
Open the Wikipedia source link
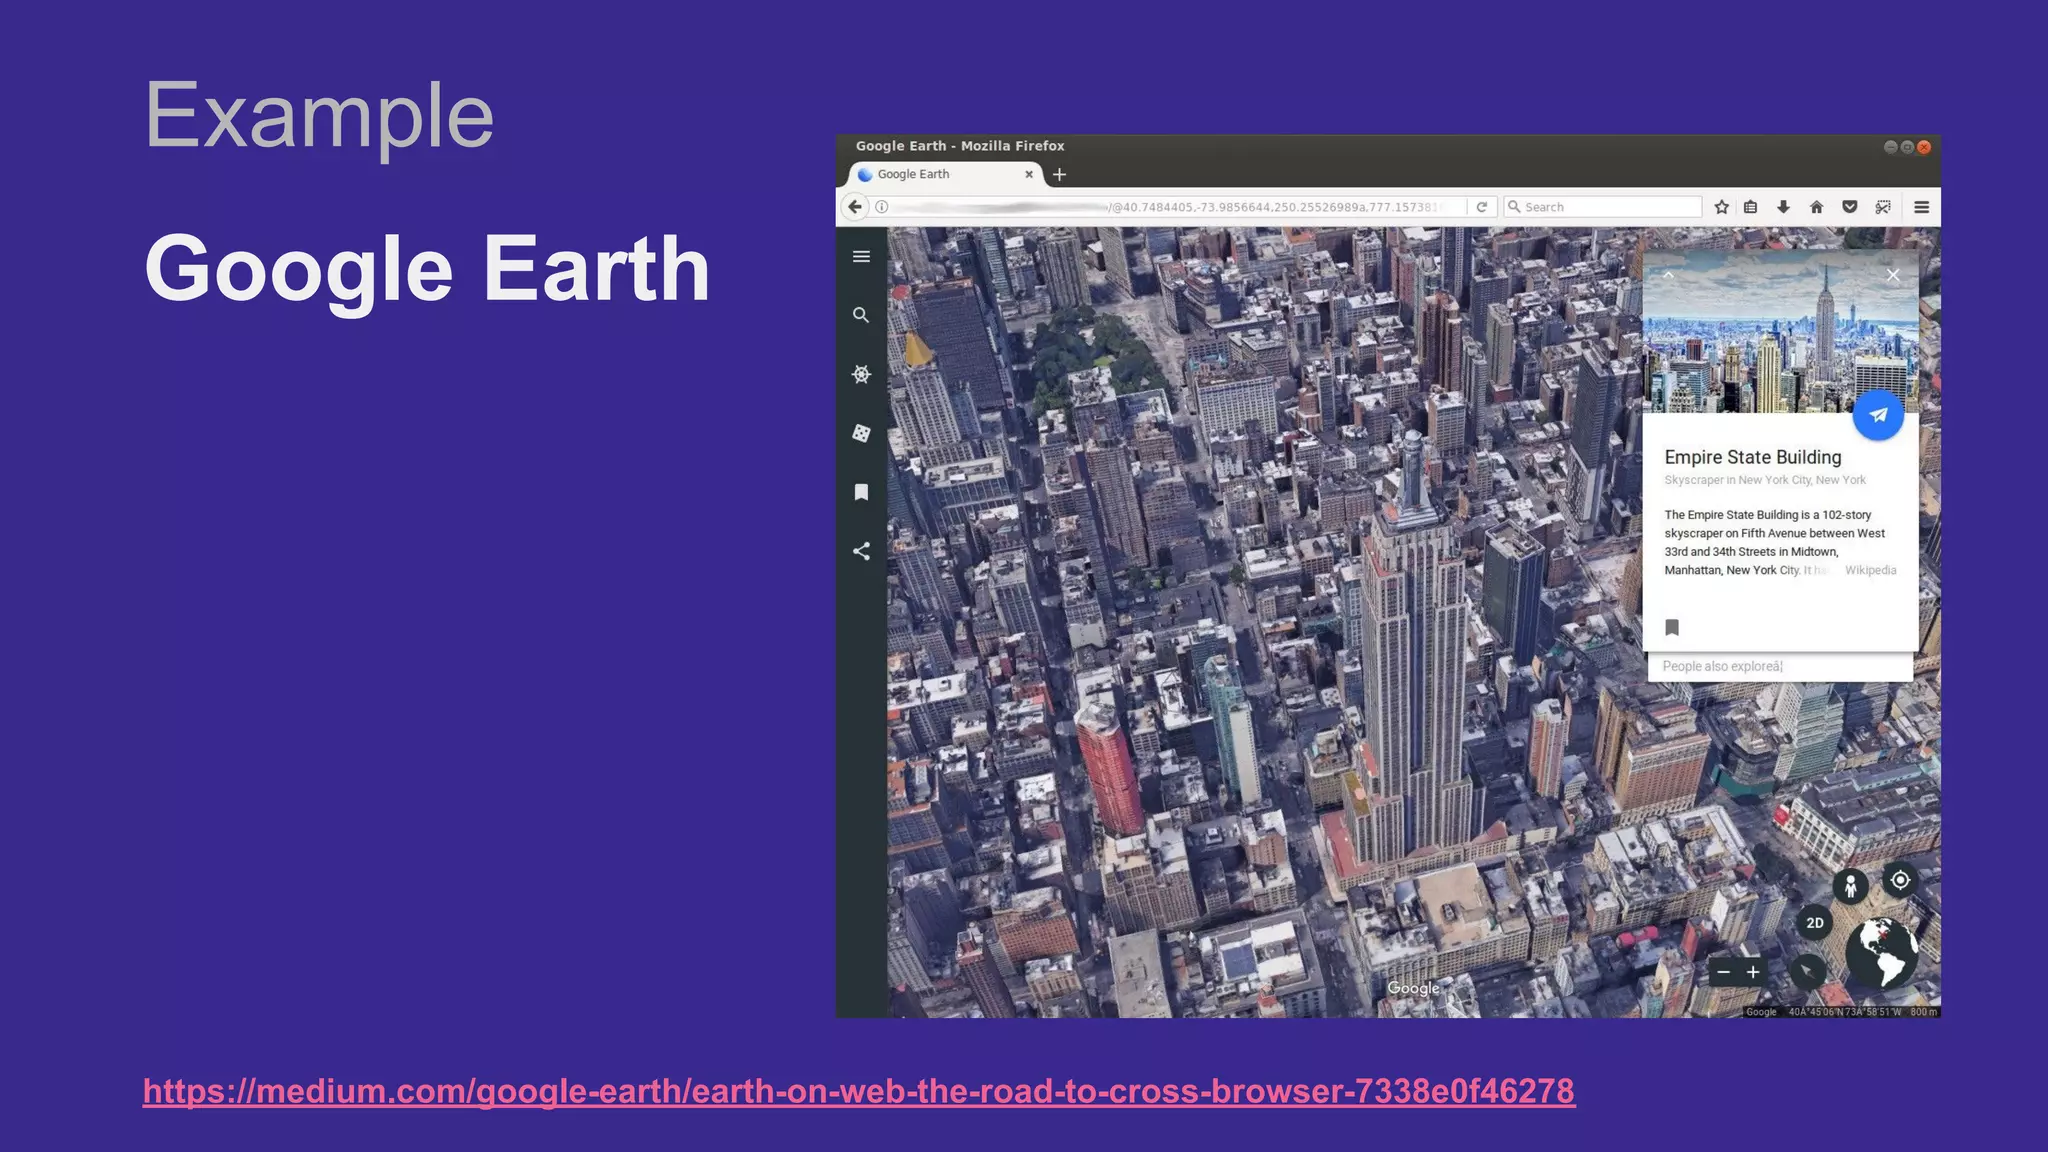tap(1870, 570)
